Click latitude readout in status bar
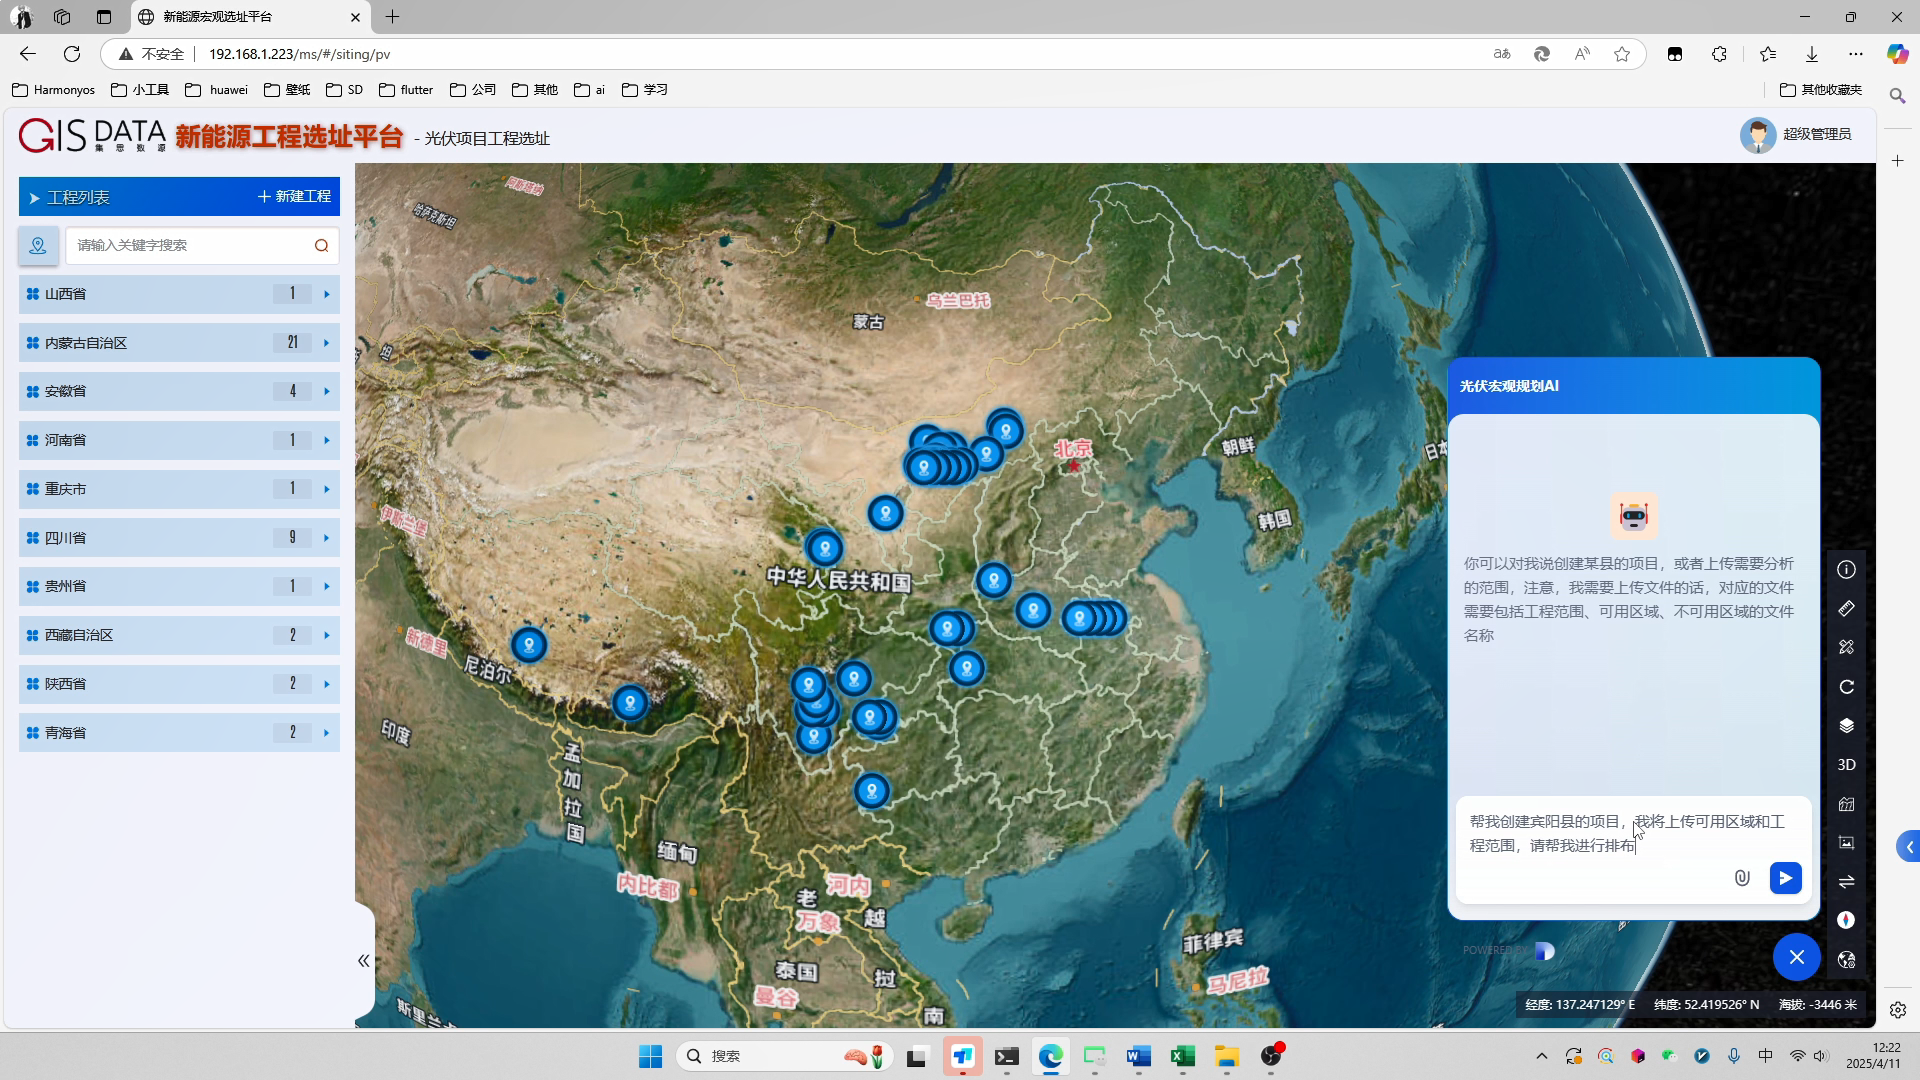Screen dimensions: 1920x1080 pyautogui.click(x=1706, y=1005)
